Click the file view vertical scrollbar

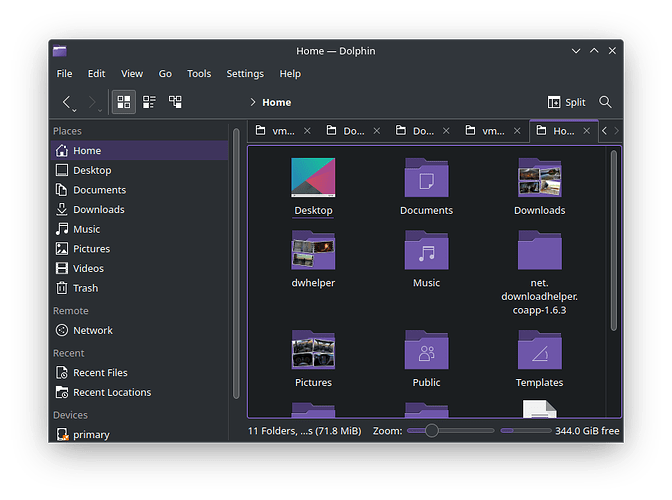(x=614, y=240)
